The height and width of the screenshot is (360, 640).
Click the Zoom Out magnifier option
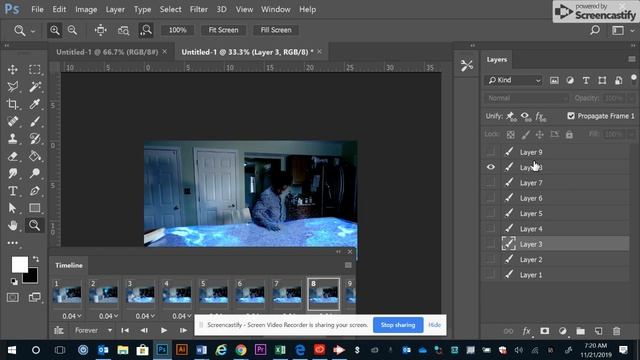point(72,30)
